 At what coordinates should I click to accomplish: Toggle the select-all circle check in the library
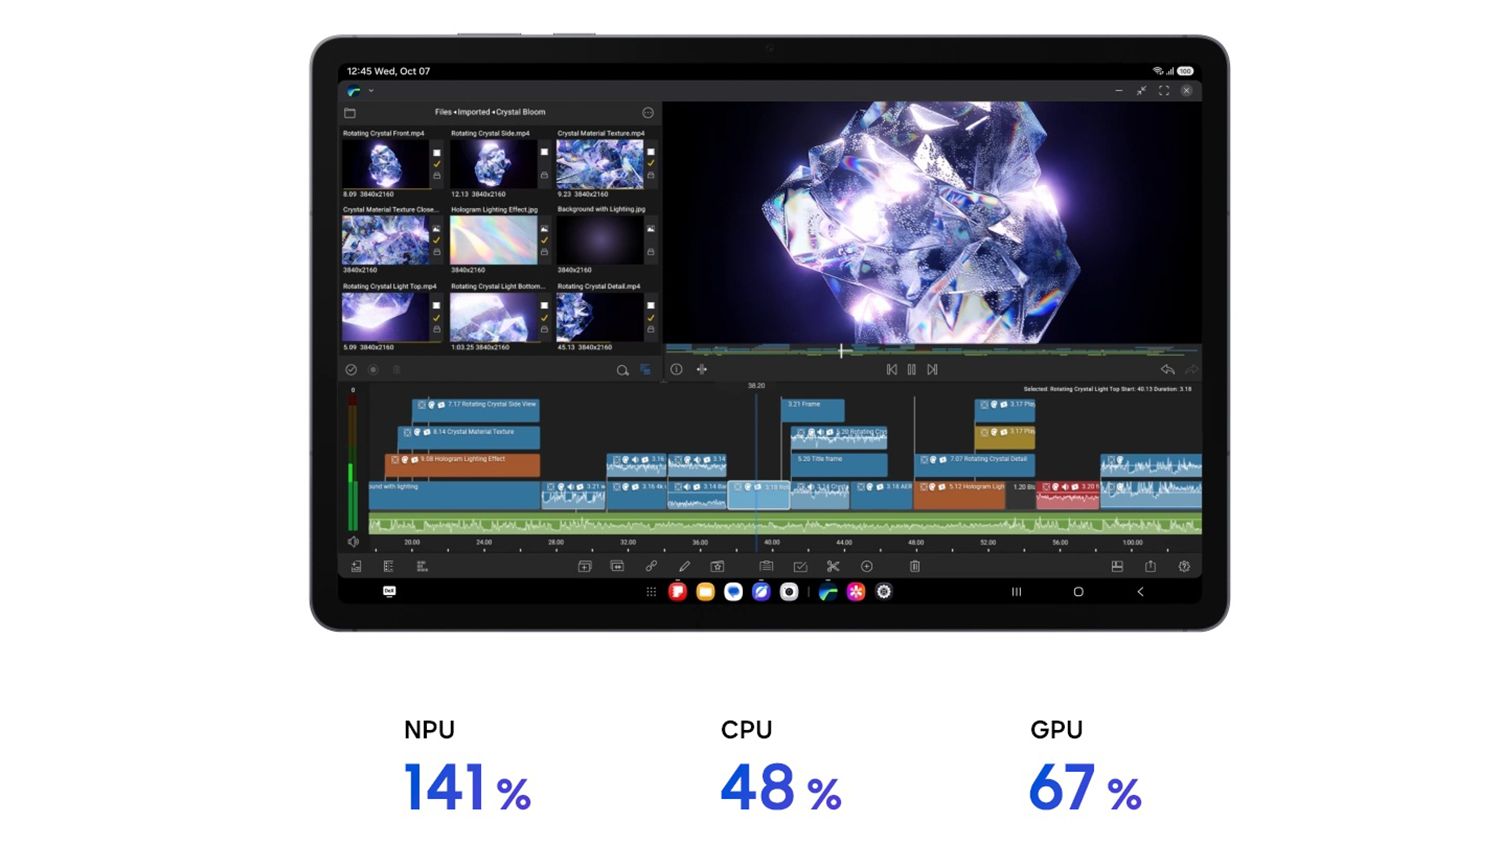pyautogui.click(x=351, y=370)
